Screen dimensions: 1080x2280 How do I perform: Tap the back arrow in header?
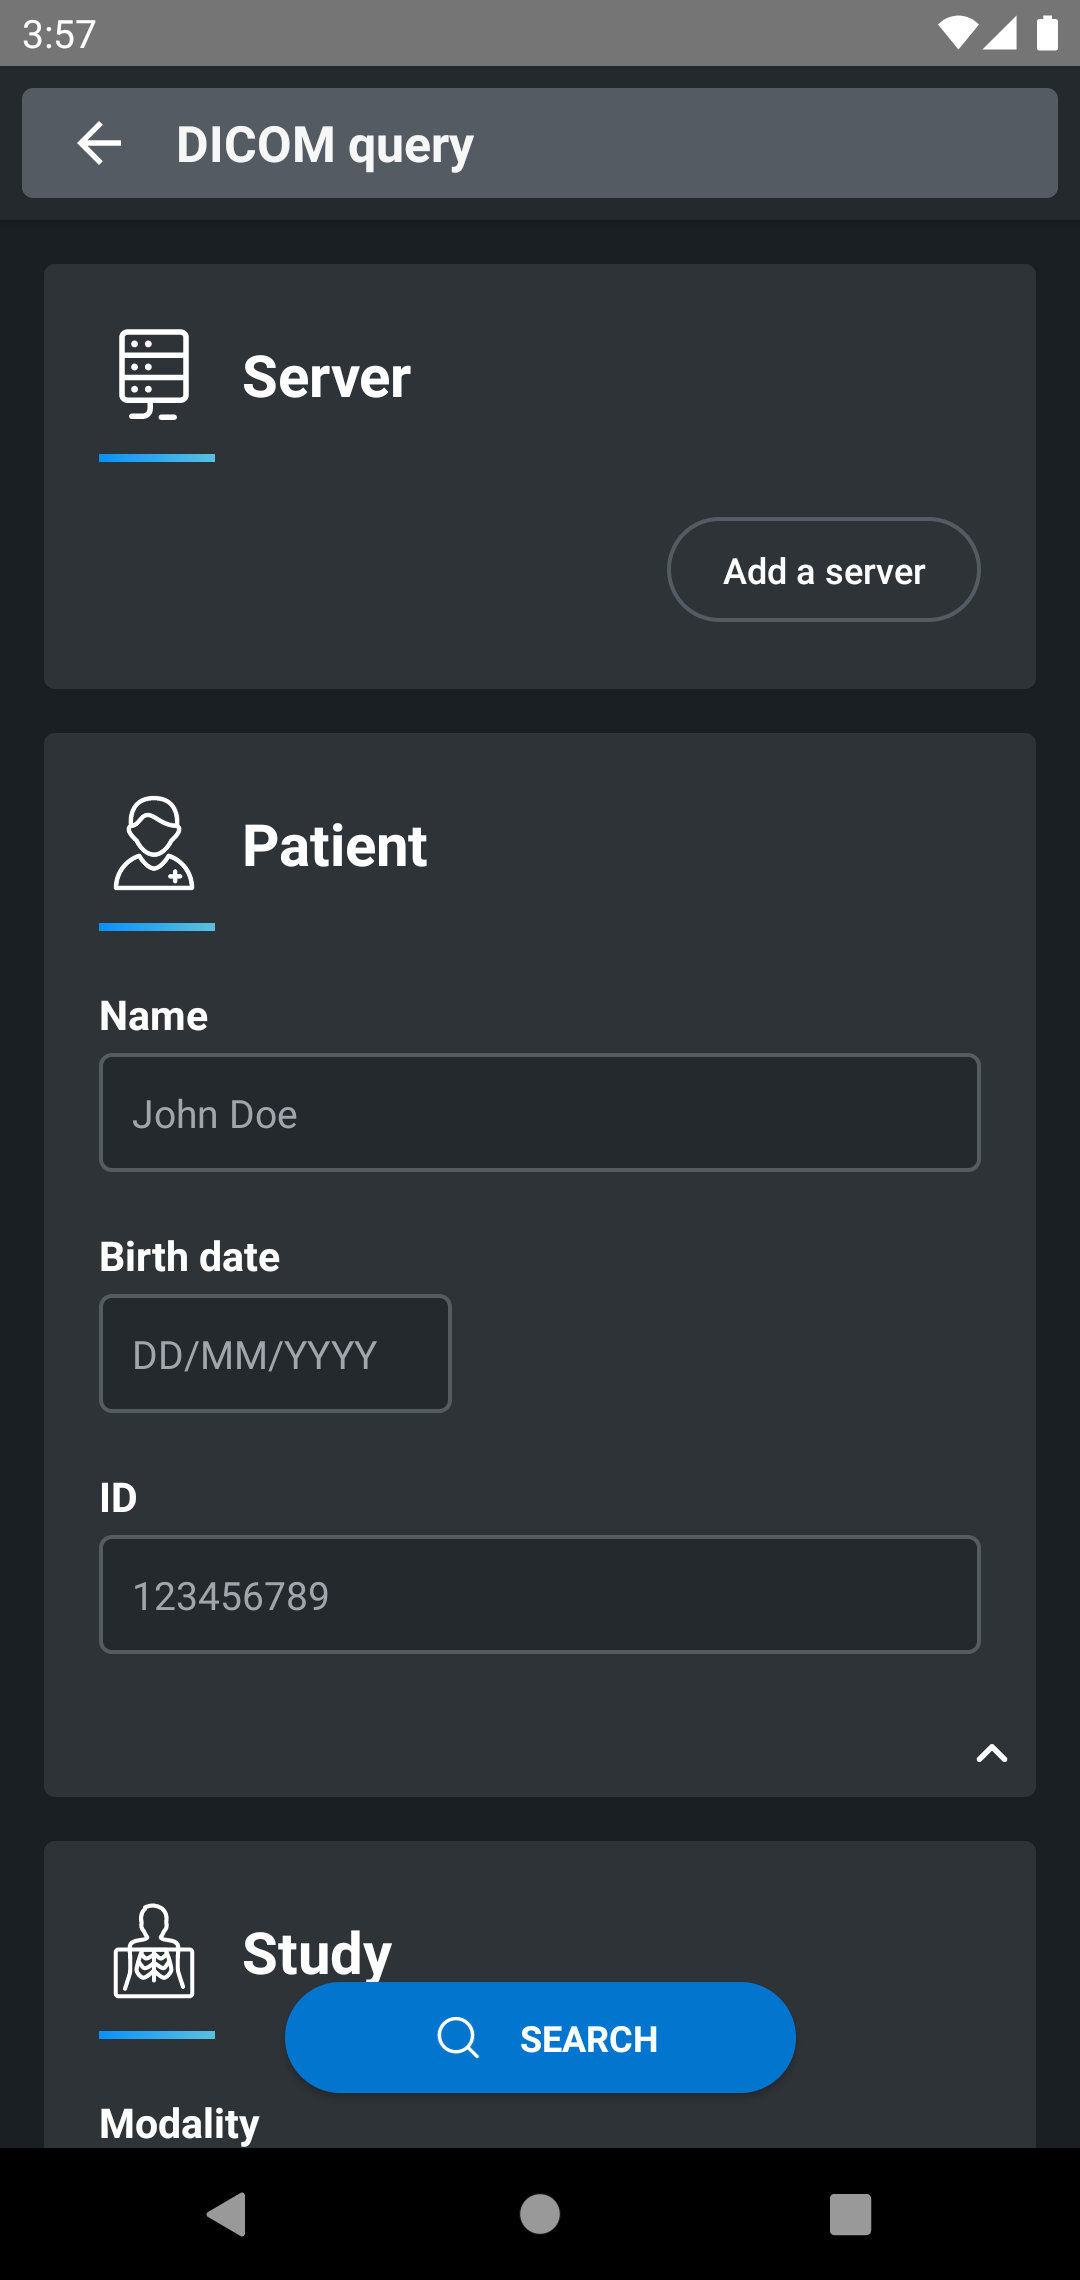(x=99, y=143)
